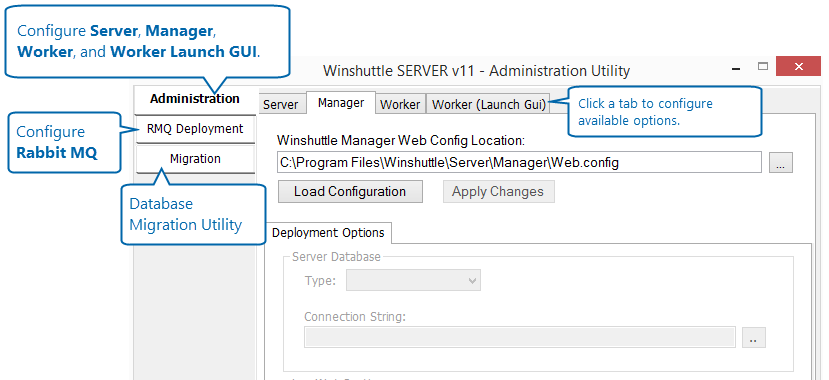Image resolution: width=829 pixels, height=380 pixels.
Task: Click the Server Database group label
Action: pyautogui.click(x=336, y=257)
